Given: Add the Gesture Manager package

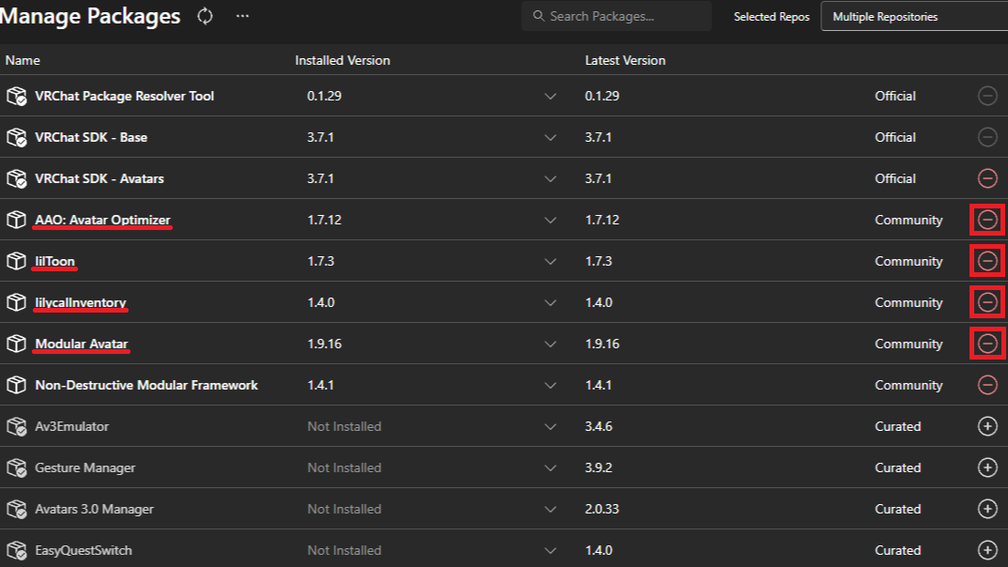Looking at the screenshot, I should [987, 468].
